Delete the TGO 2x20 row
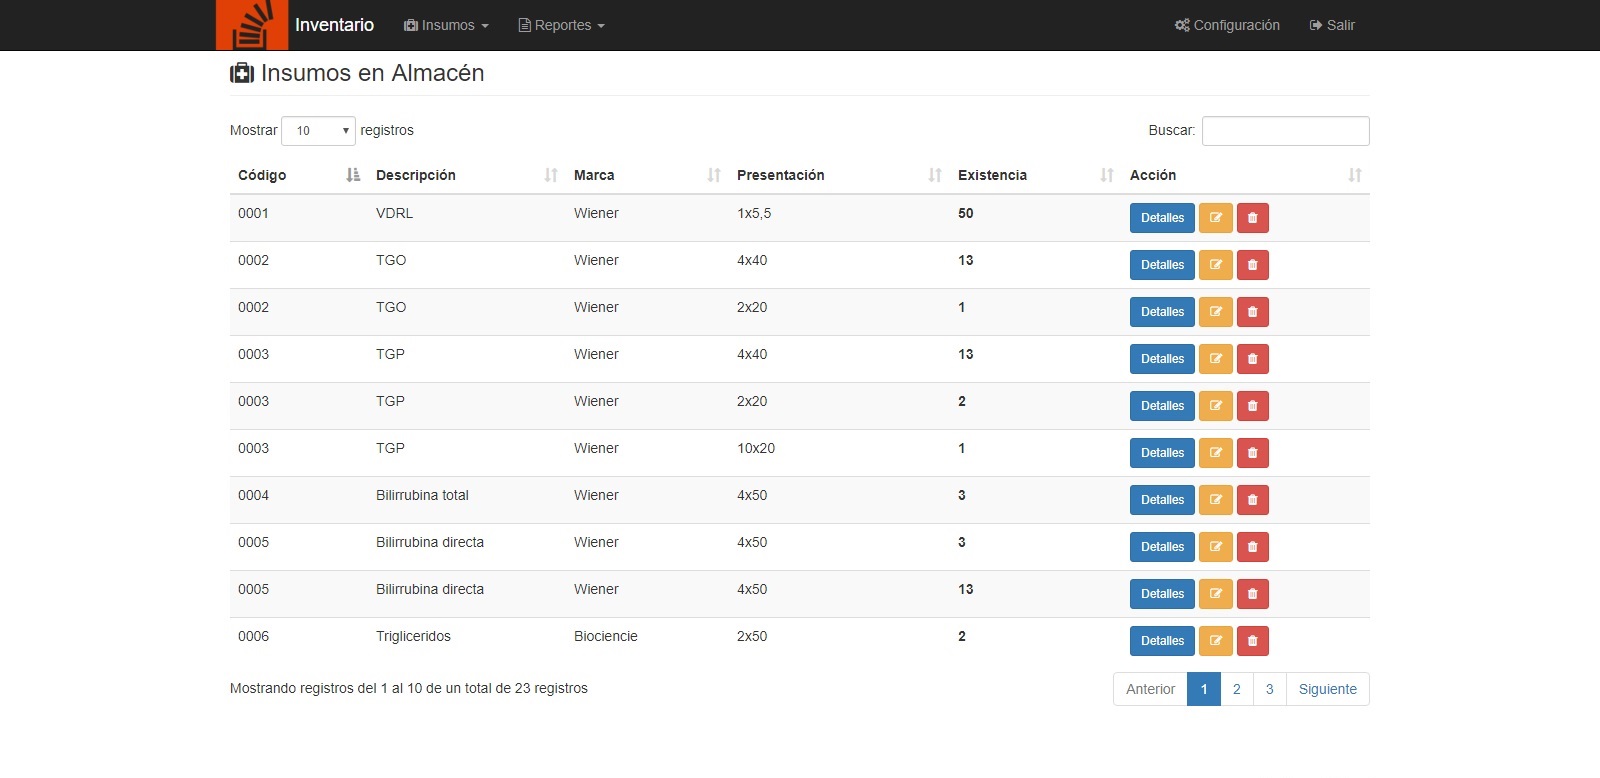The image size is (1600, 778). pos(1253,312)
